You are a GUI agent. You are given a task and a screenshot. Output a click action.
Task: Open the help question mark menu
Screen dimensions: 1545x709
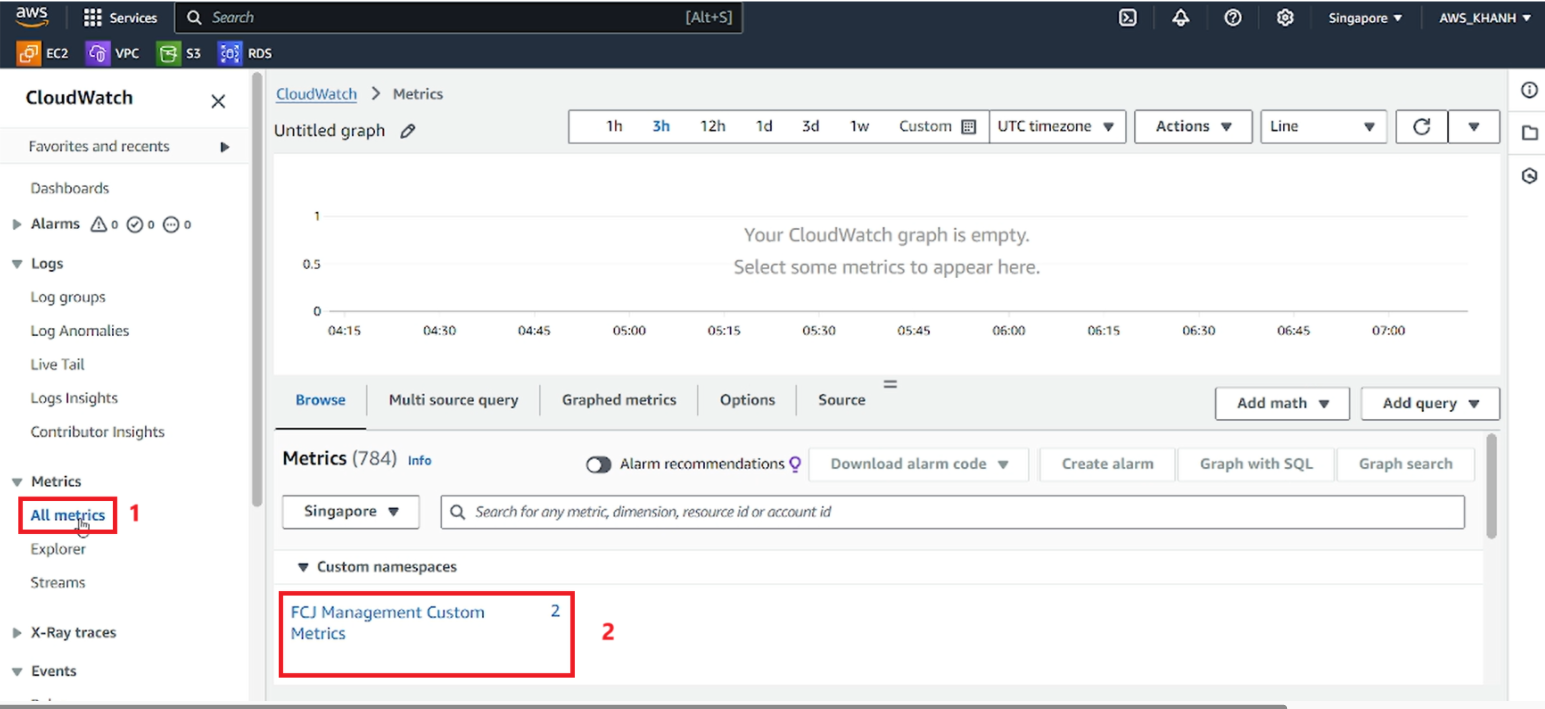pyautogui.click(x=1233, y=18)
